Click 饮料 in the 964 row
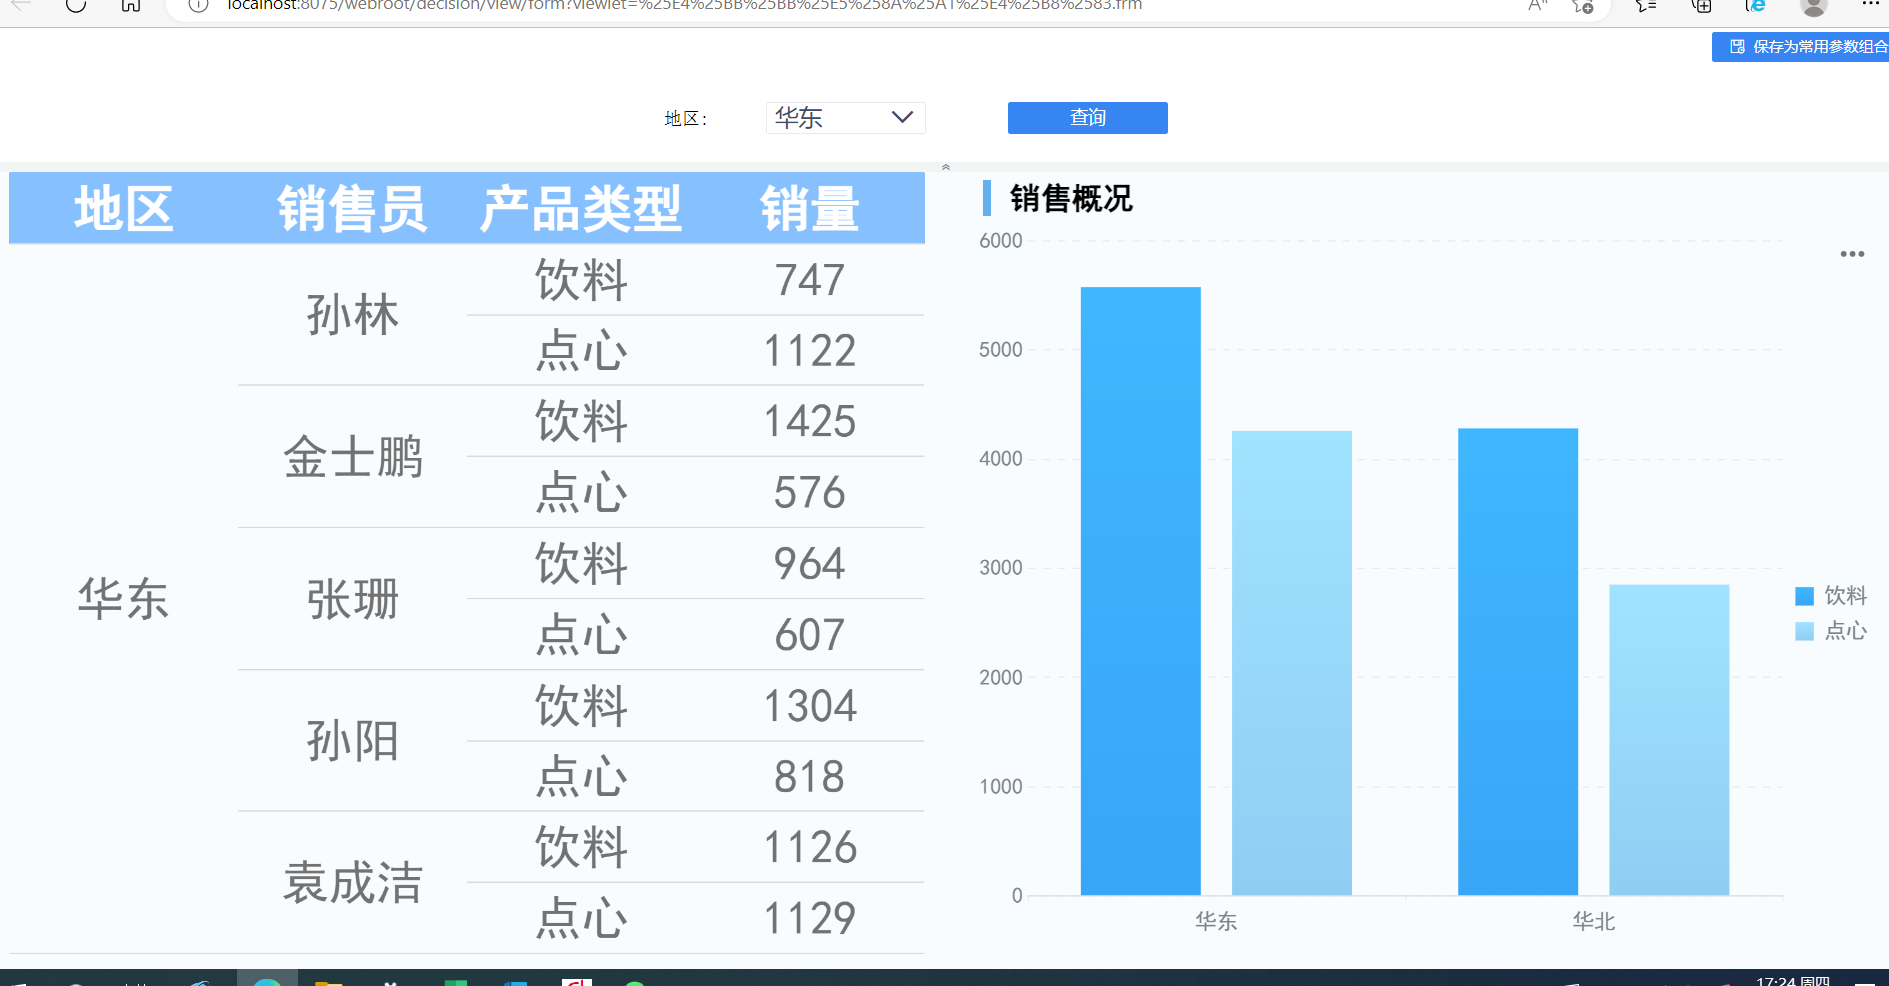The height and width of the screenshot is (986, 1889). [x=581, y=564]
